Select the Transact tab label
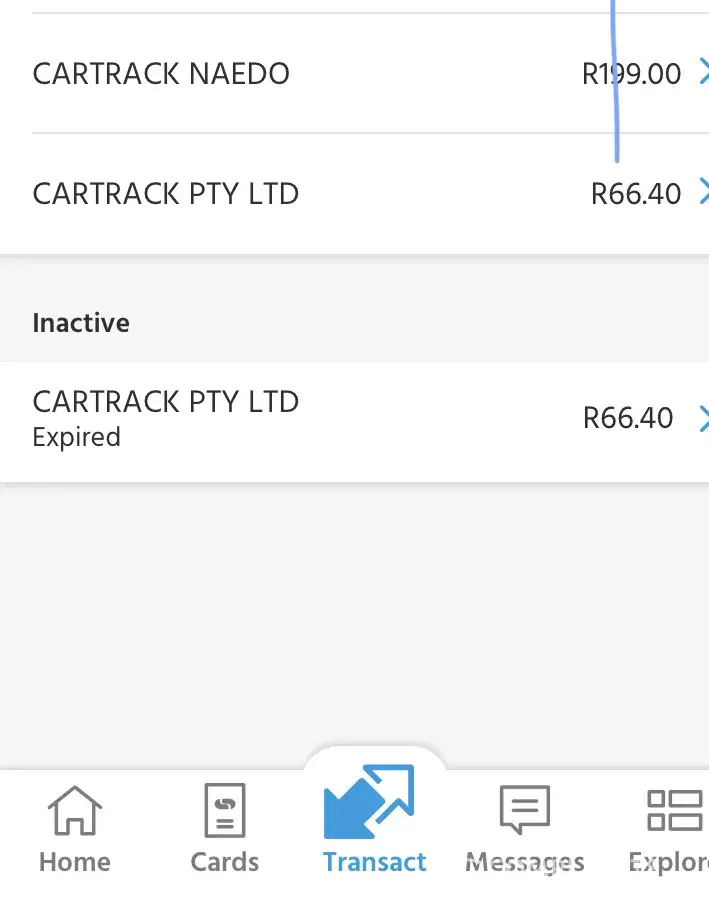Image resolution: width=709 pixels, height=922 pixels. click(375, 862)
